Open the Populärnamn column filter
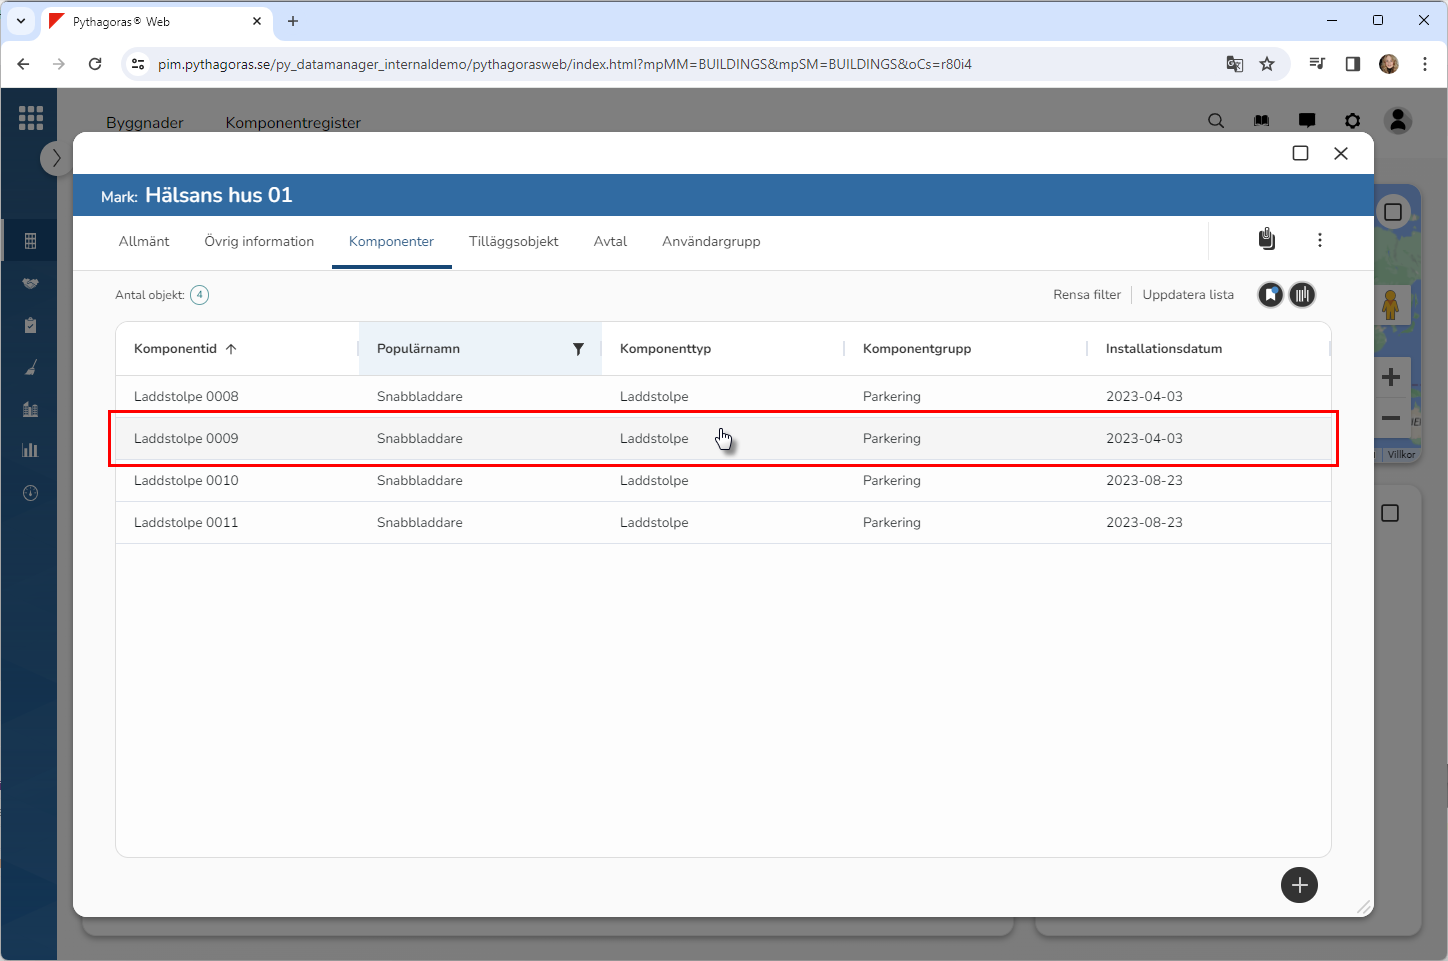This screenshot has height=961, width=1448. click(578, 349)
